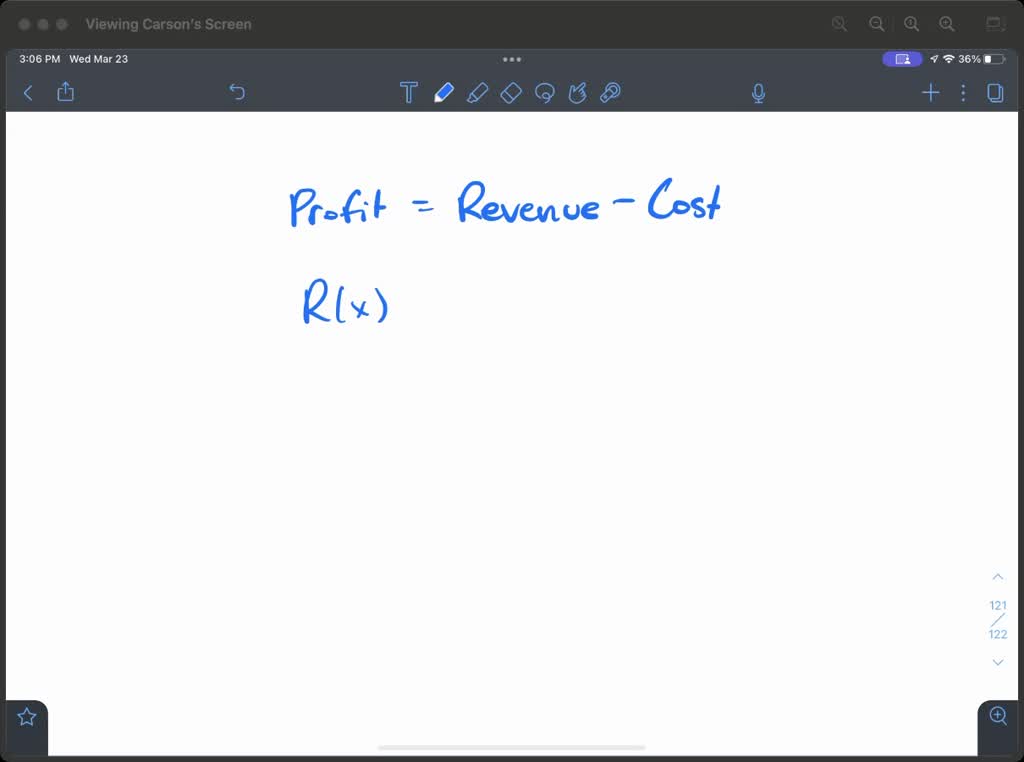Tap the undo arrow
The height and width of the screenshot is (762, 1024).
coord(237,92)
